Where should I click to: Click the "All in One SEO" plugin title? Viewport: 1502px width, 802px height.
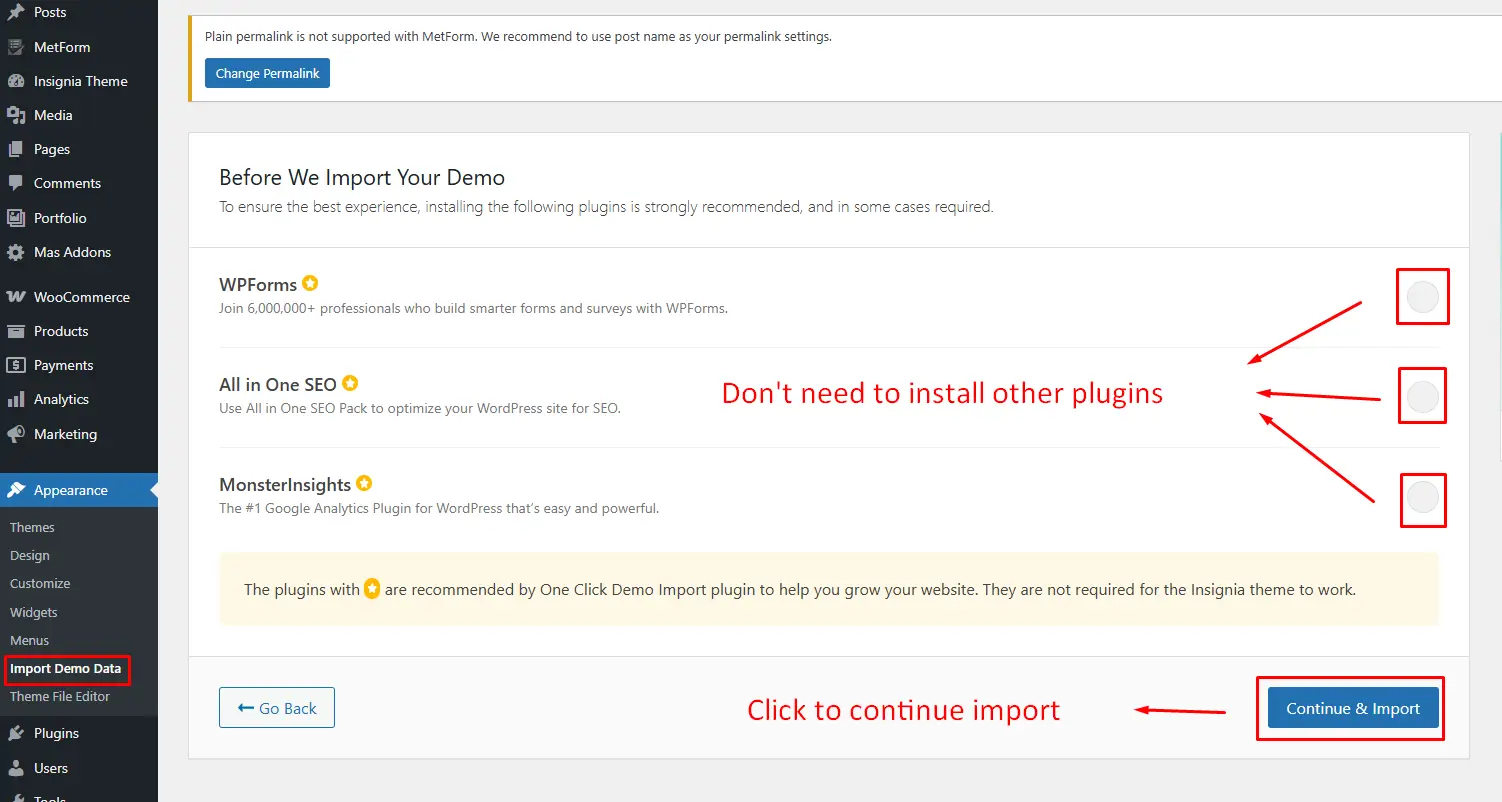[x=278, y=385]
